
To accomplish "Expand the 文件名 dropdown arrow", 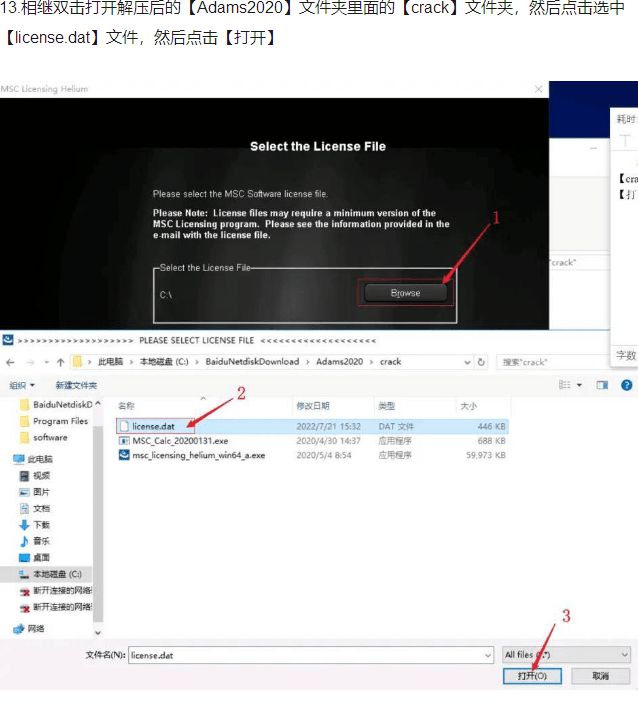I will click(488, 655).
